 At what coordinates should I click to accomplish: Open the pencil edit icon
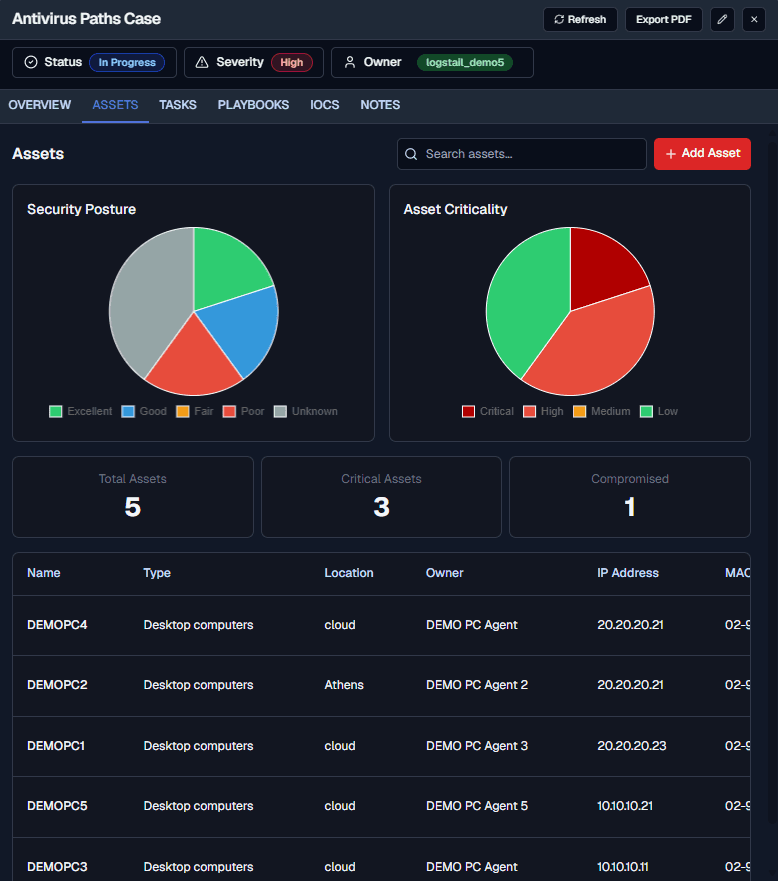722,20
